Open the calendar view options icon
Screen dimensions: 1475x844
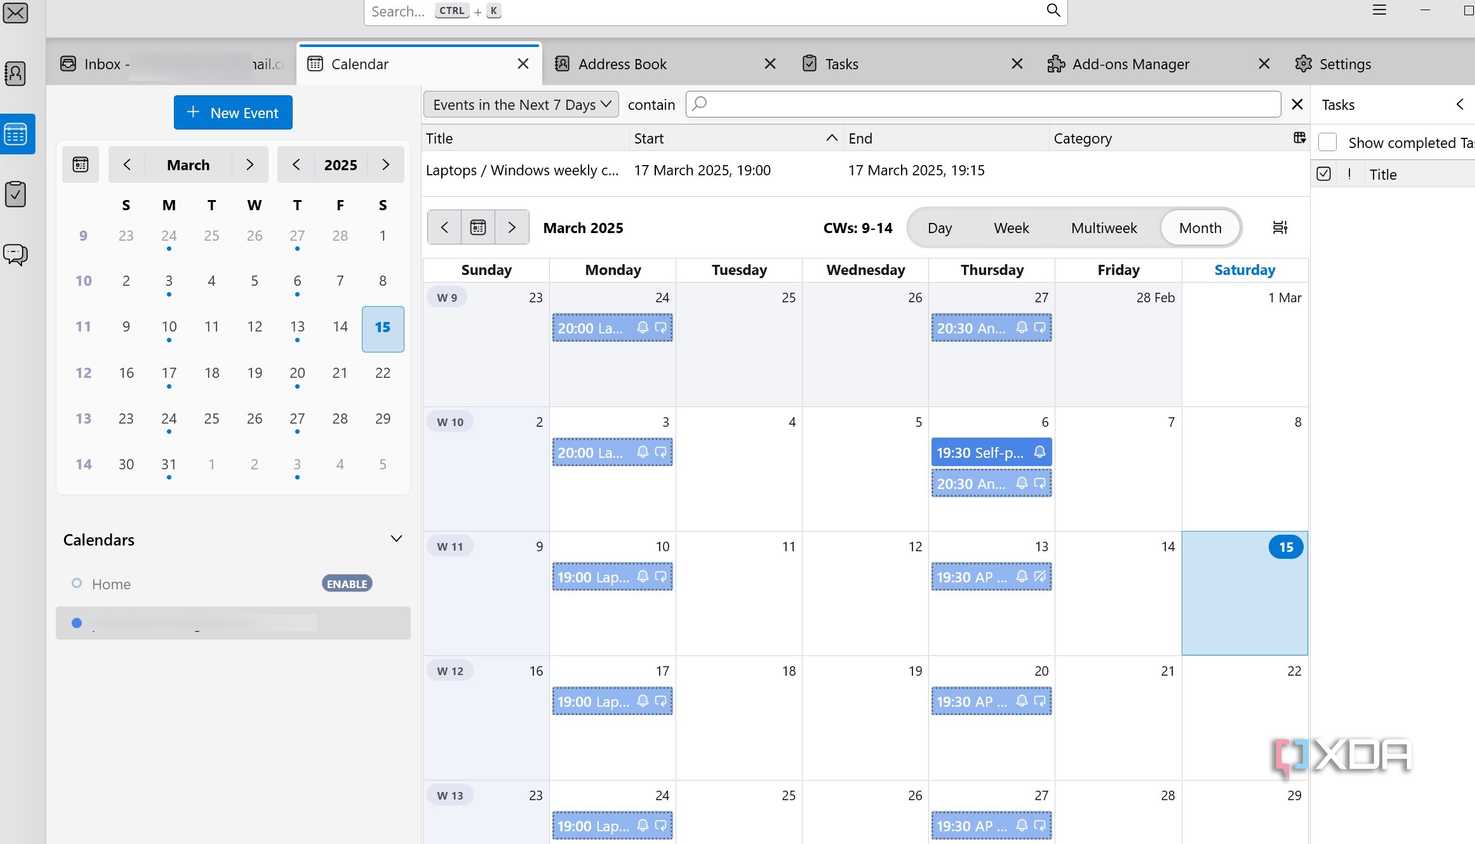click(x=1280, y=228)
